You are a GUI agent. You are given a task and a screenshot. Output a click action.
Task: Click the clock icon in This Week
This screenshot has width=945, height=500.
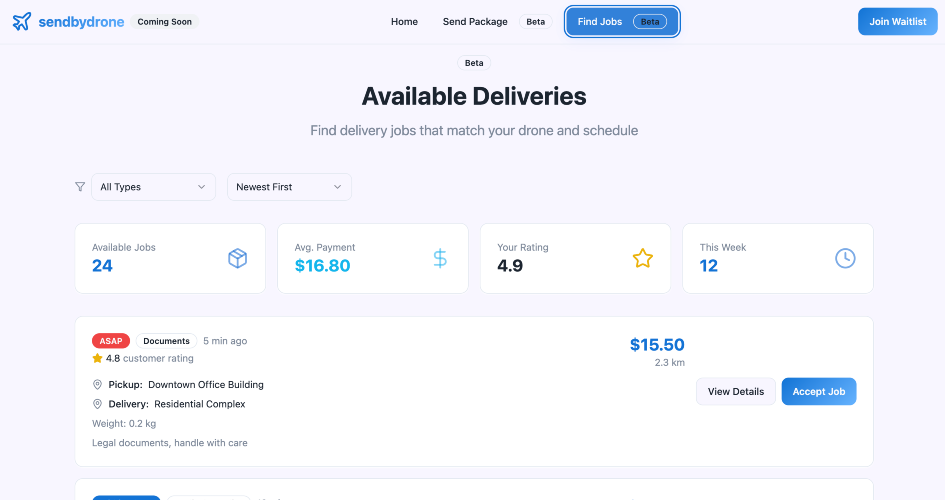845,258
